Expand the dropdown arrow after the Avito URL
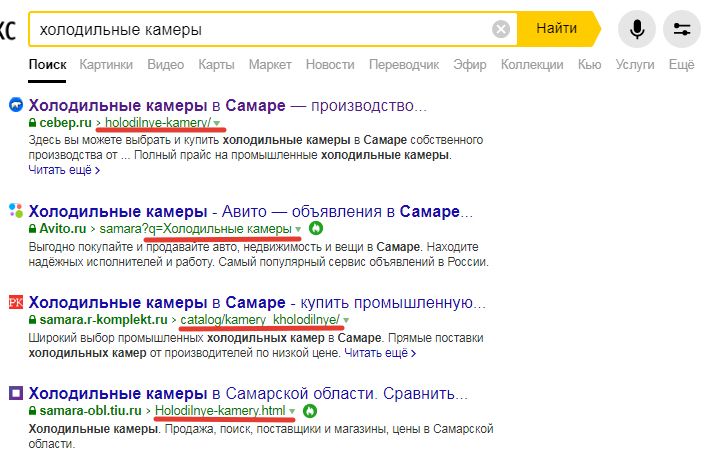This screenshot has height=469, width=708. [298, 229]
